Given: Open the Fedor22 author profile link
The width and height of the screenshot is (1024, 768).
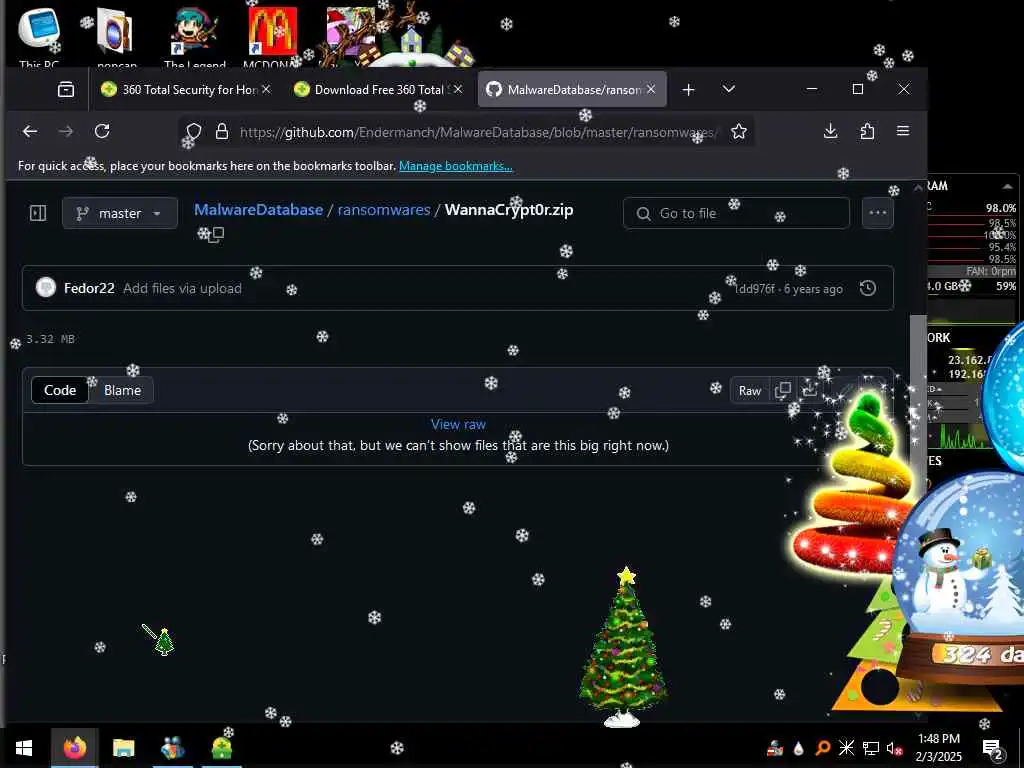Looking at the screenshot, I should coord(89,288).
